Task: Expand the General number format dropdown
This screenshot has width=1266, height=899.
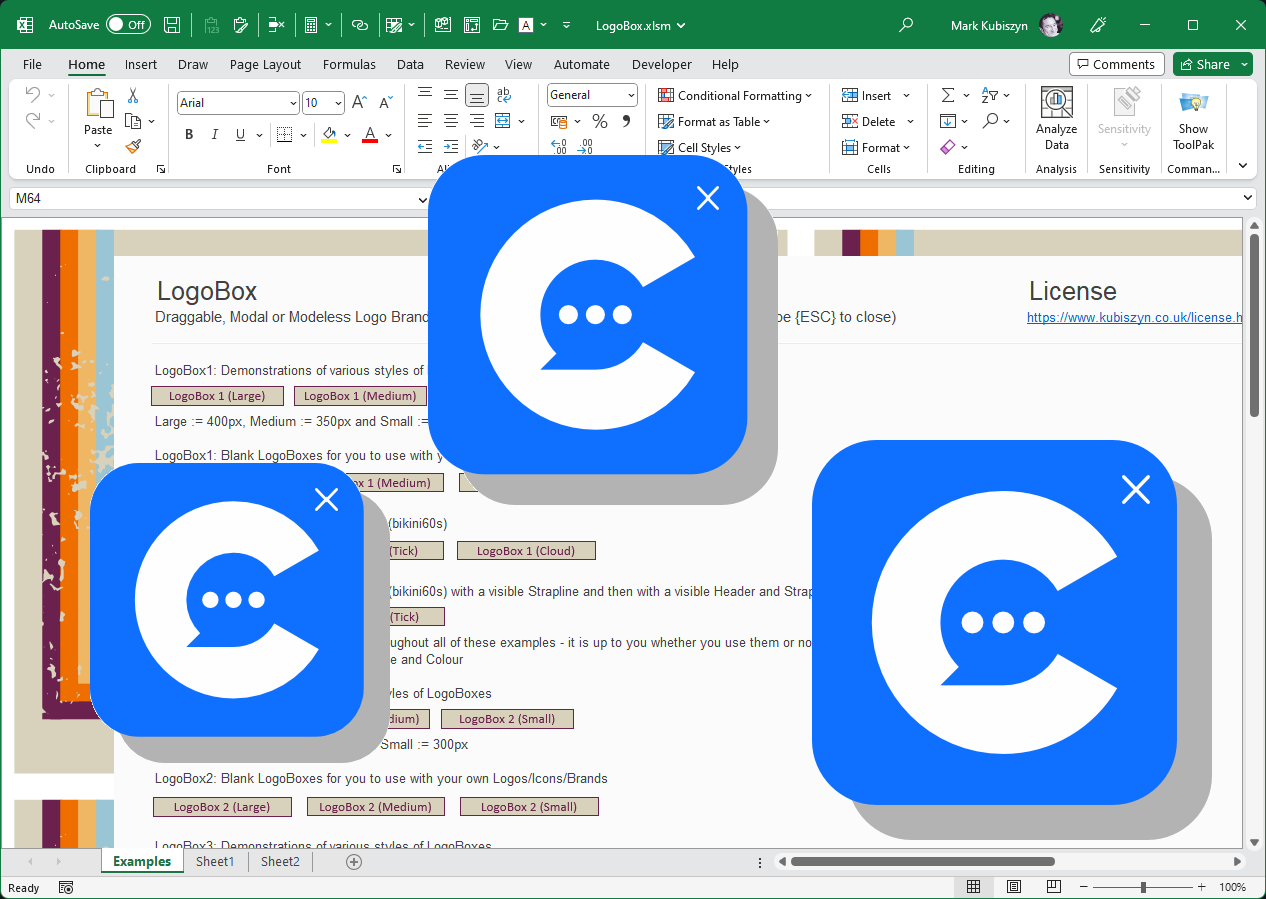Action: click(631, 95)
